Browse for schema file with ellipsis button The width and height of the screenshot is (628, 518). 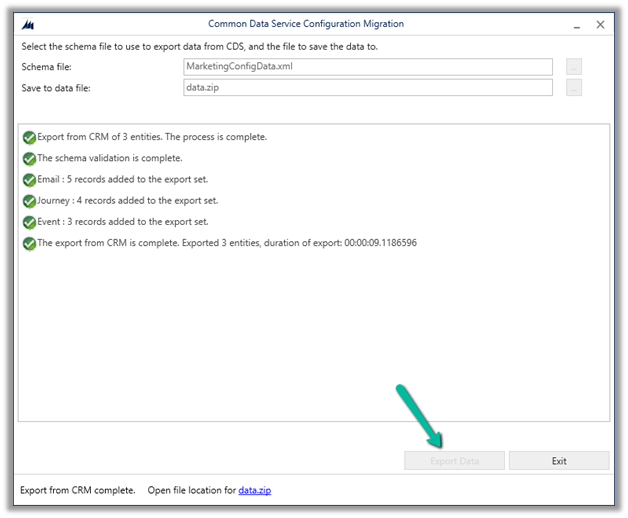click(x=574, y=67)
